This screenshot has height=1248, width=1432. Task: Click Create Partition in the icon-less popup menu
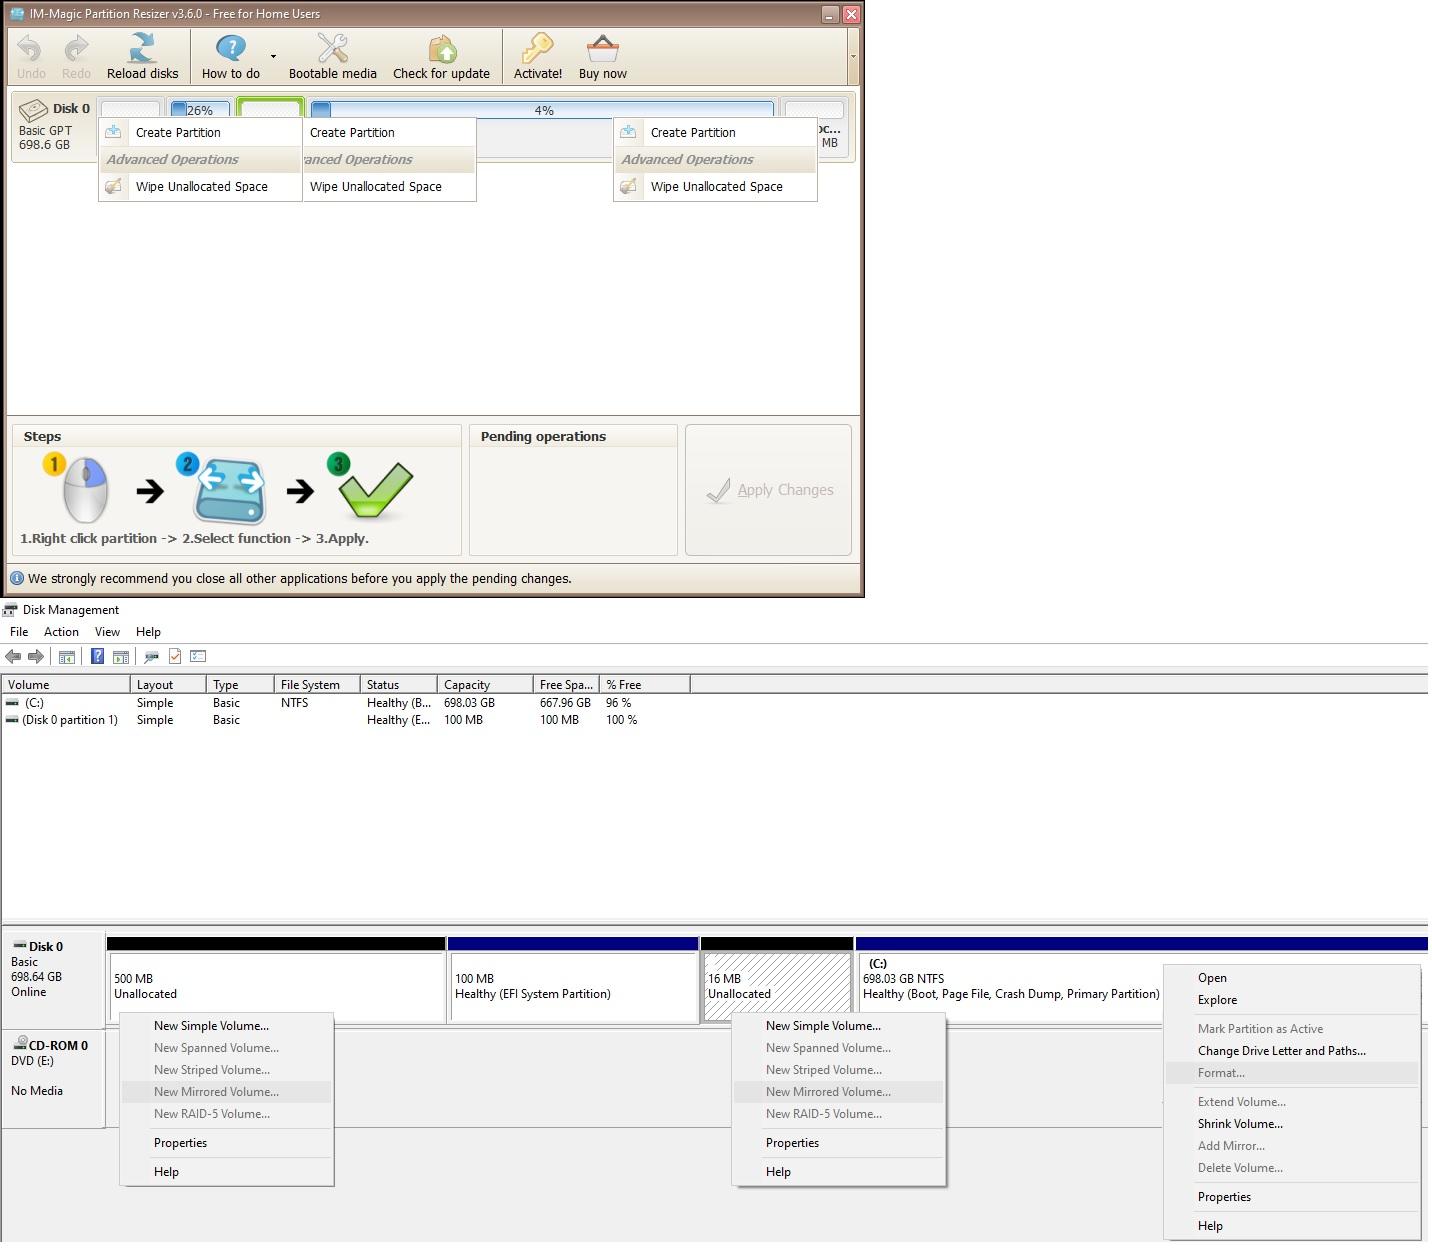pos(389,132)
